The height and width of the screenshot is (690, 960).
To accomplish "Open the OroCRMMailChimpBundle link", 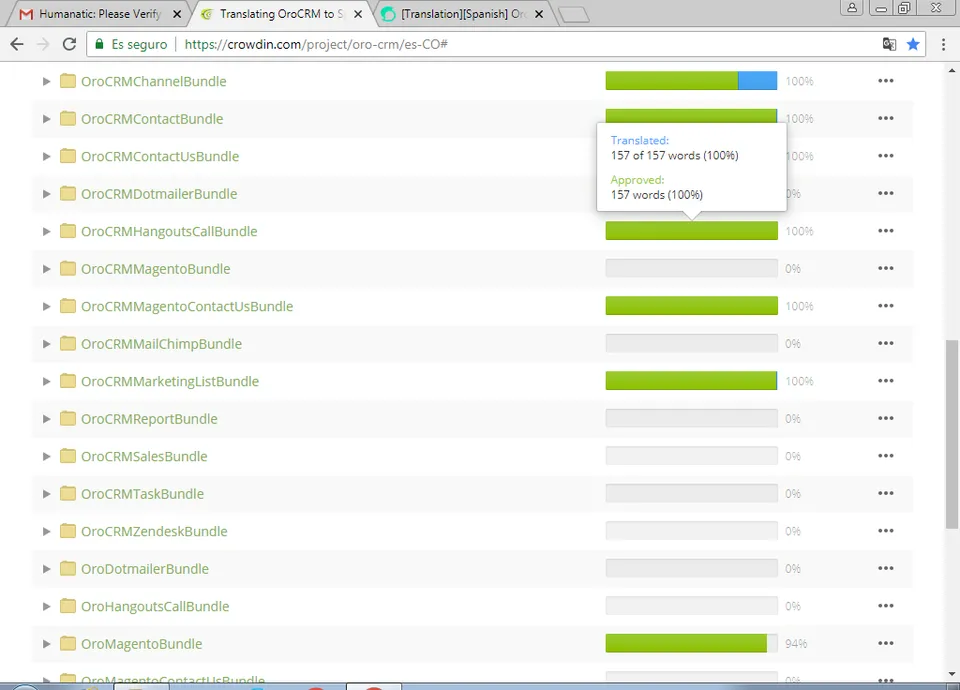I will [161, 344].
